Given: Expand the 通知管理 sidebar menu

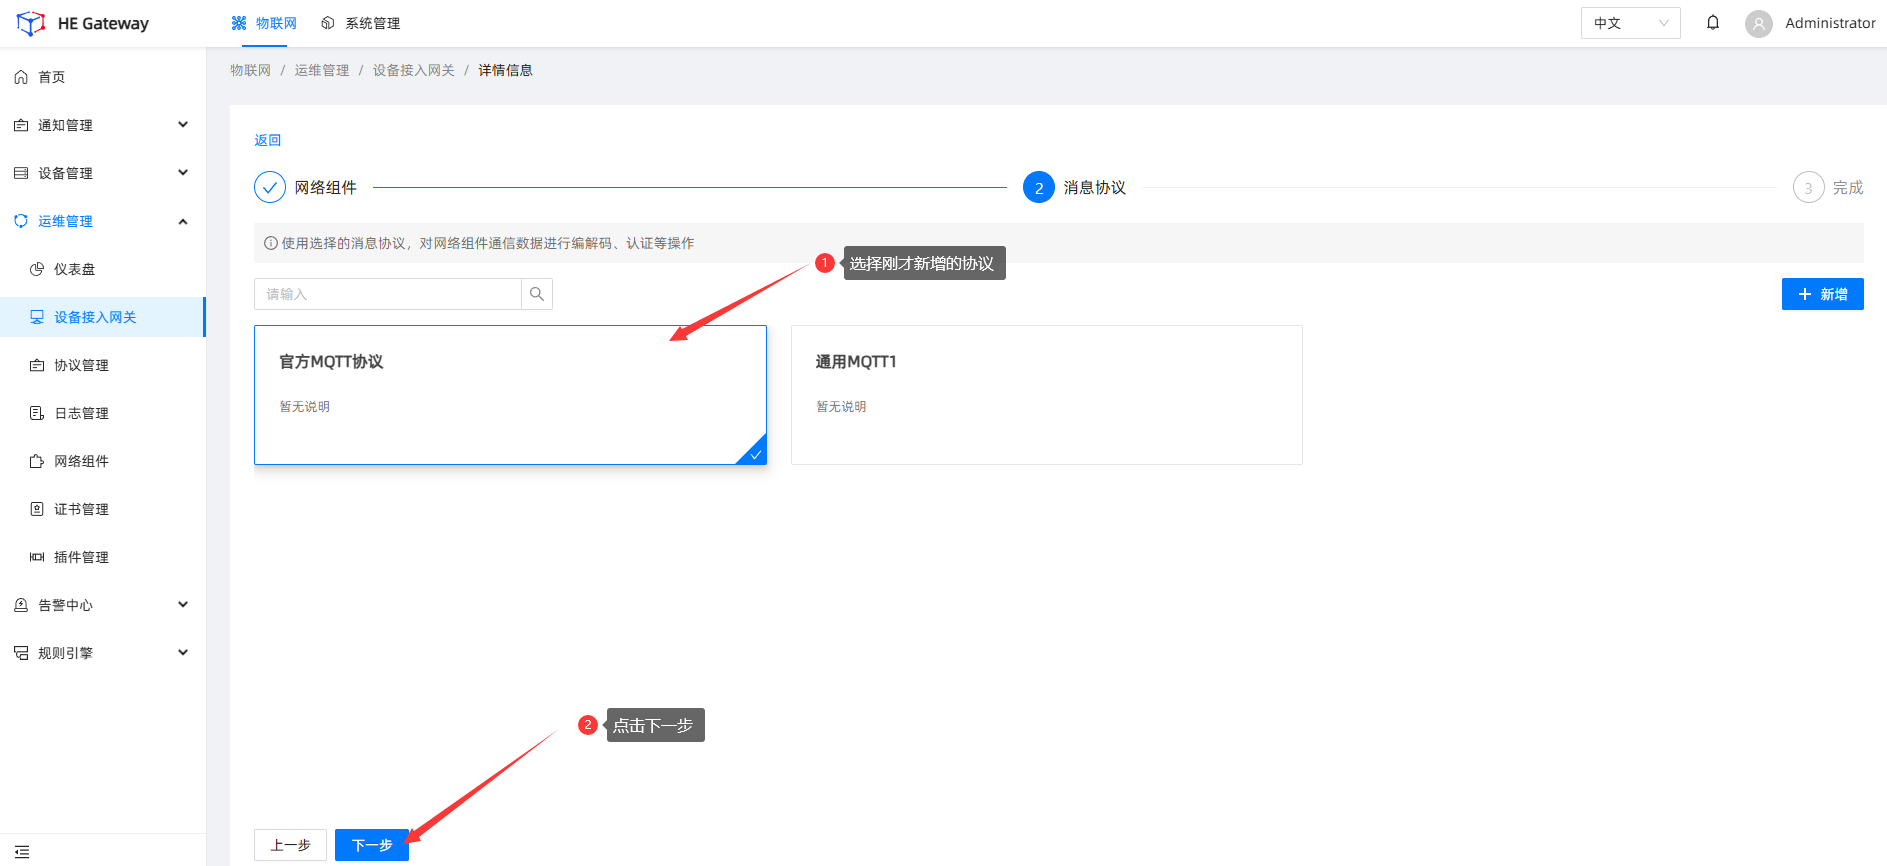Looking at the screenshot, I should click(100, 125).
